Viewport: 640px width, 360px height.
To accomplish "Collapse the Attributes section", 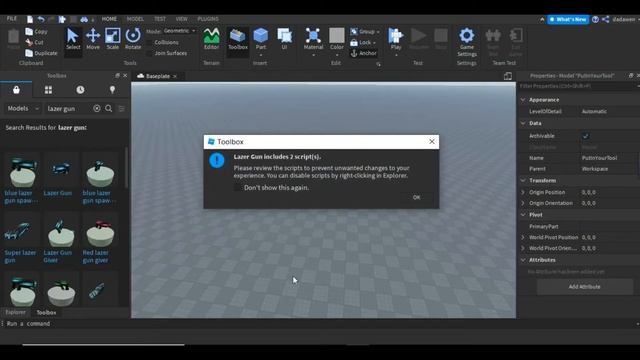I will click(523, 260).
